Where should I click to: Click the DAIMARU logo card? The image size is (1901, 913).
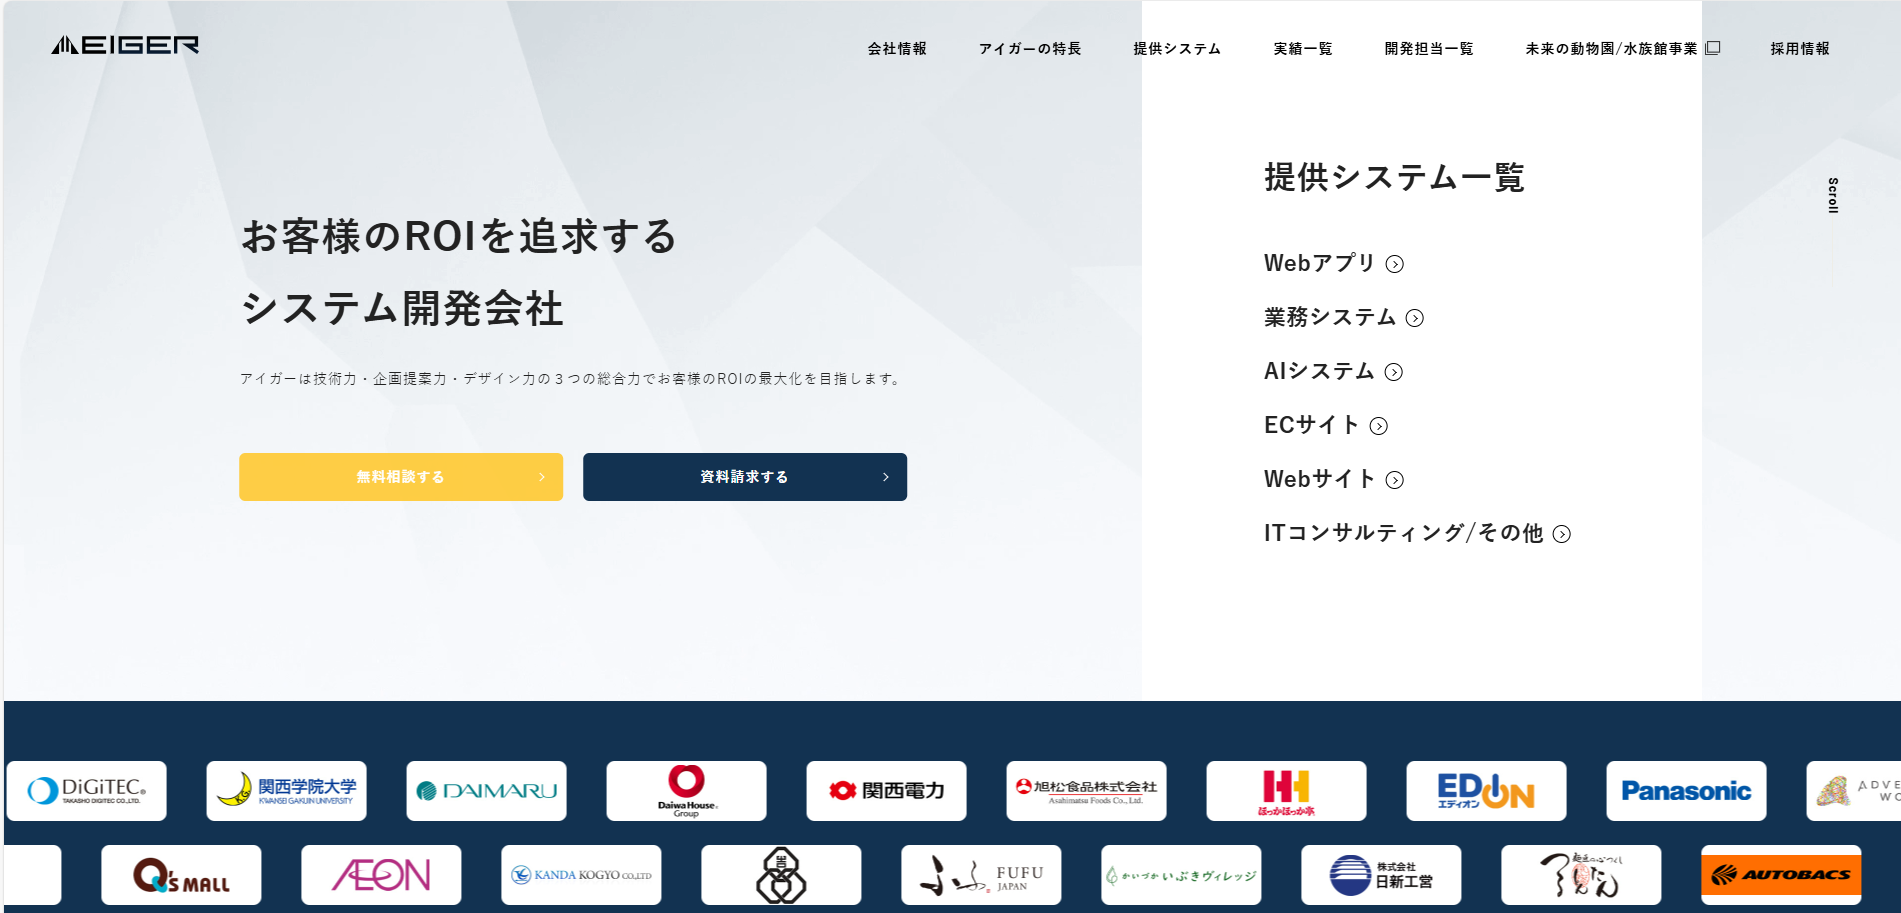click(486, 791)
